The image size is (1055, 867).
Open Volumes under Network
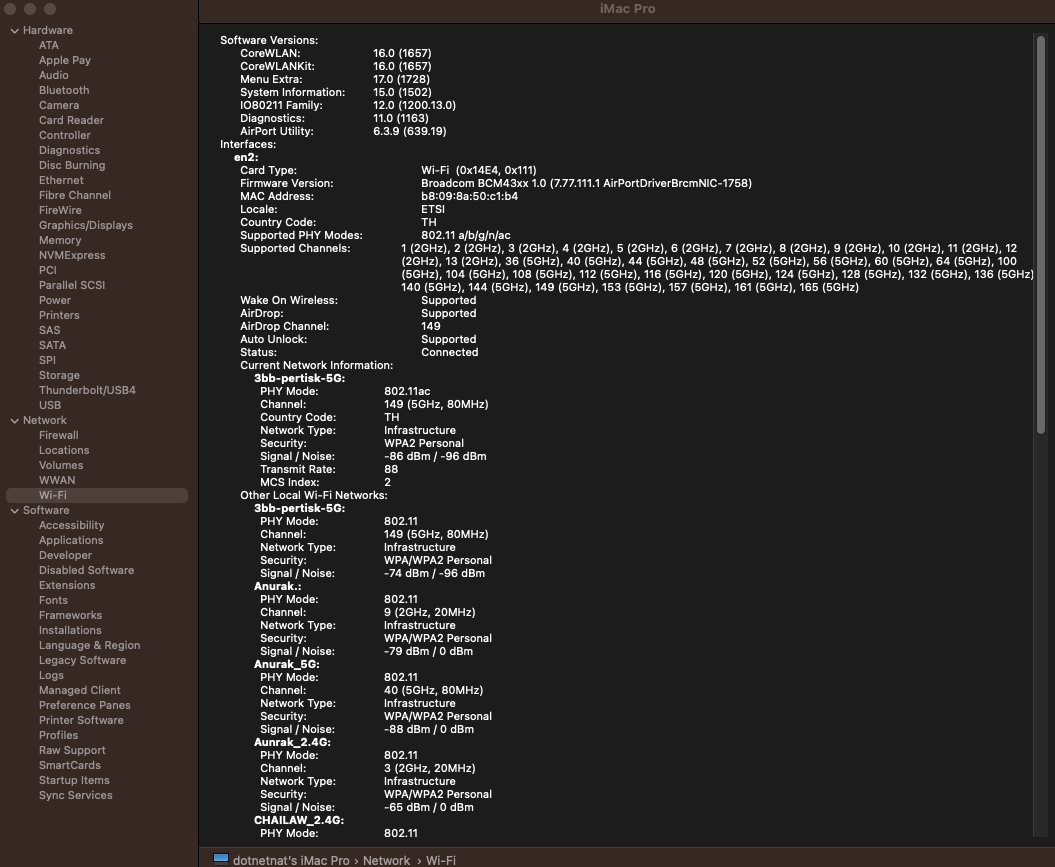coord(61,465)
